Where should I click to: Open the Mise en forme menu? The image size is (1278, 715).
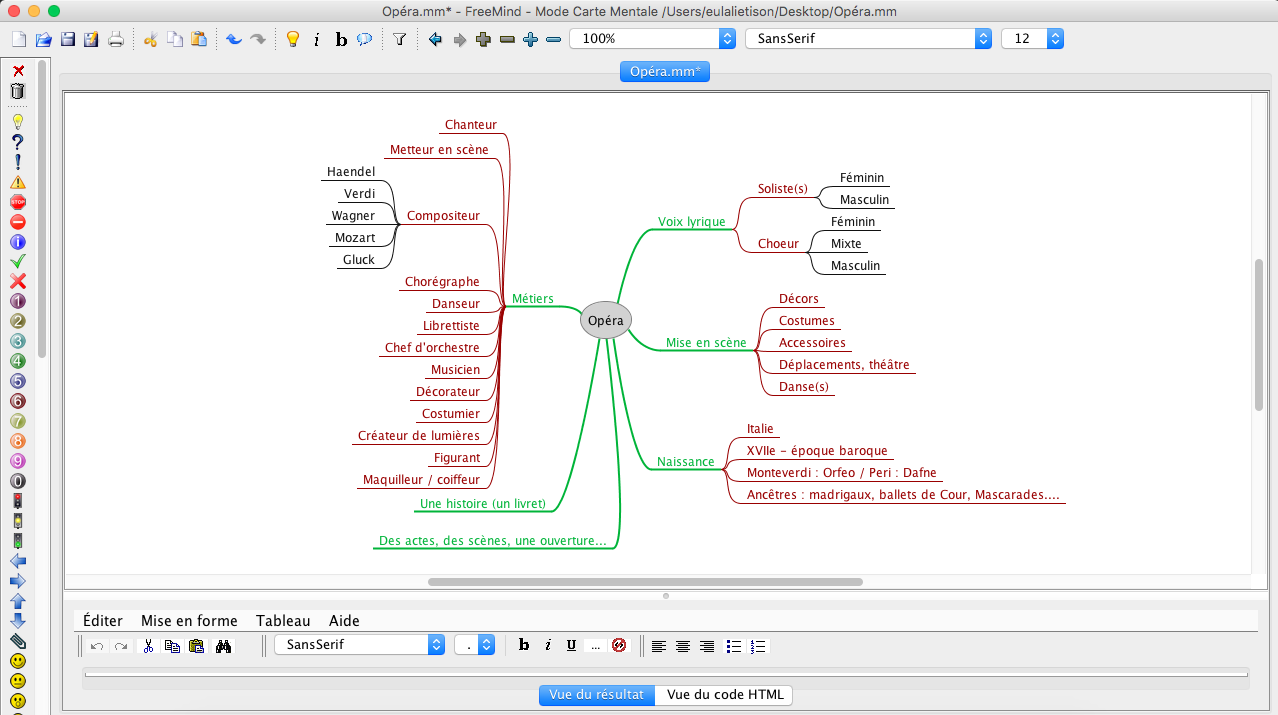coord(189,621)
